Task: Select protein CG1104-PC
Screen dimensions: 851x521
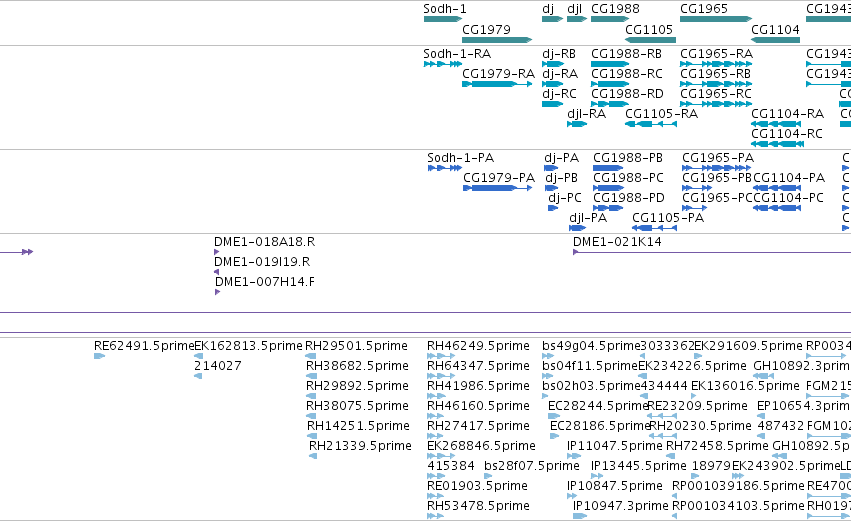Action: (777, 208)
